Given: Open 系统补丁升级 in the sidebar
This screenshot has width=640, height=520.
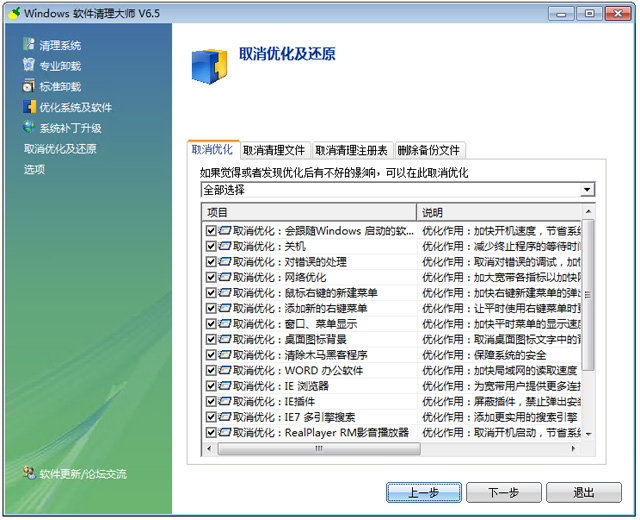Looking at the screenshot, I should point(70,128).
